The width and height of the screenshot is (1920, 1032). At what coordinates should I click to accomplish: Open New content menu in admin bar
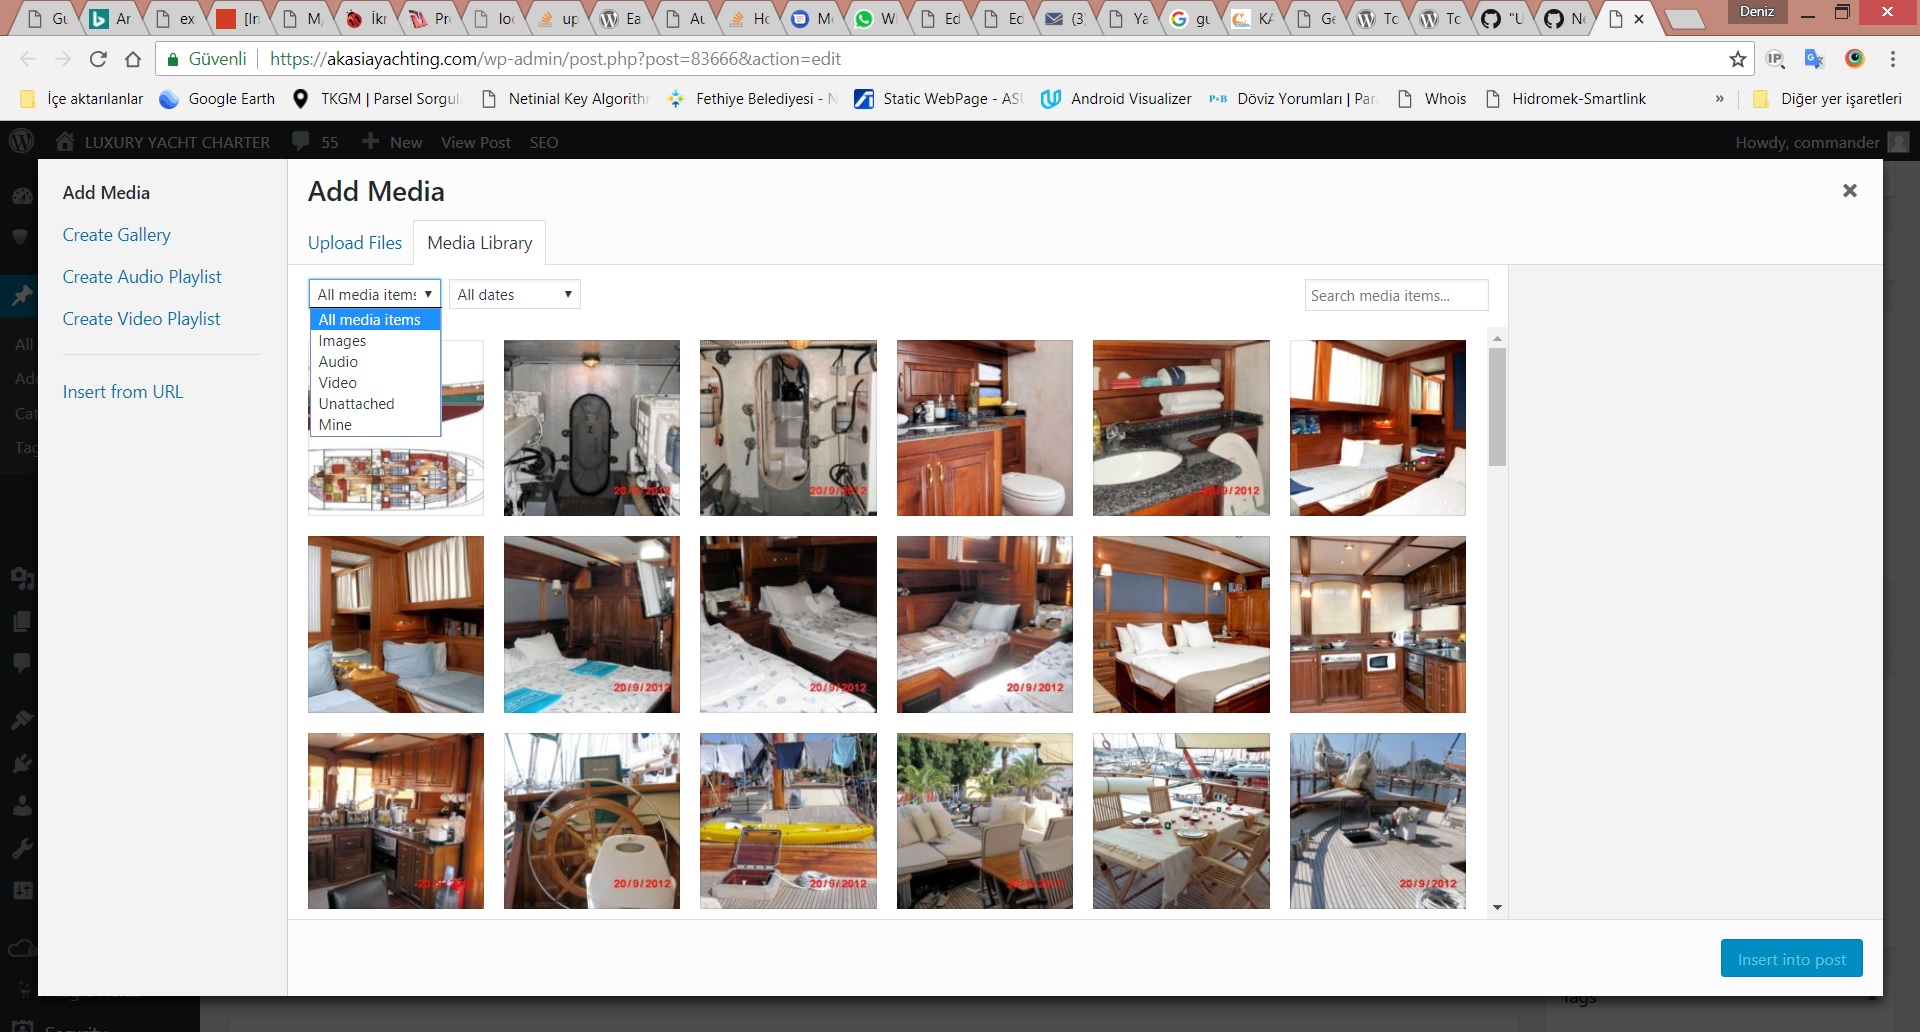click(x=392, y=142)
